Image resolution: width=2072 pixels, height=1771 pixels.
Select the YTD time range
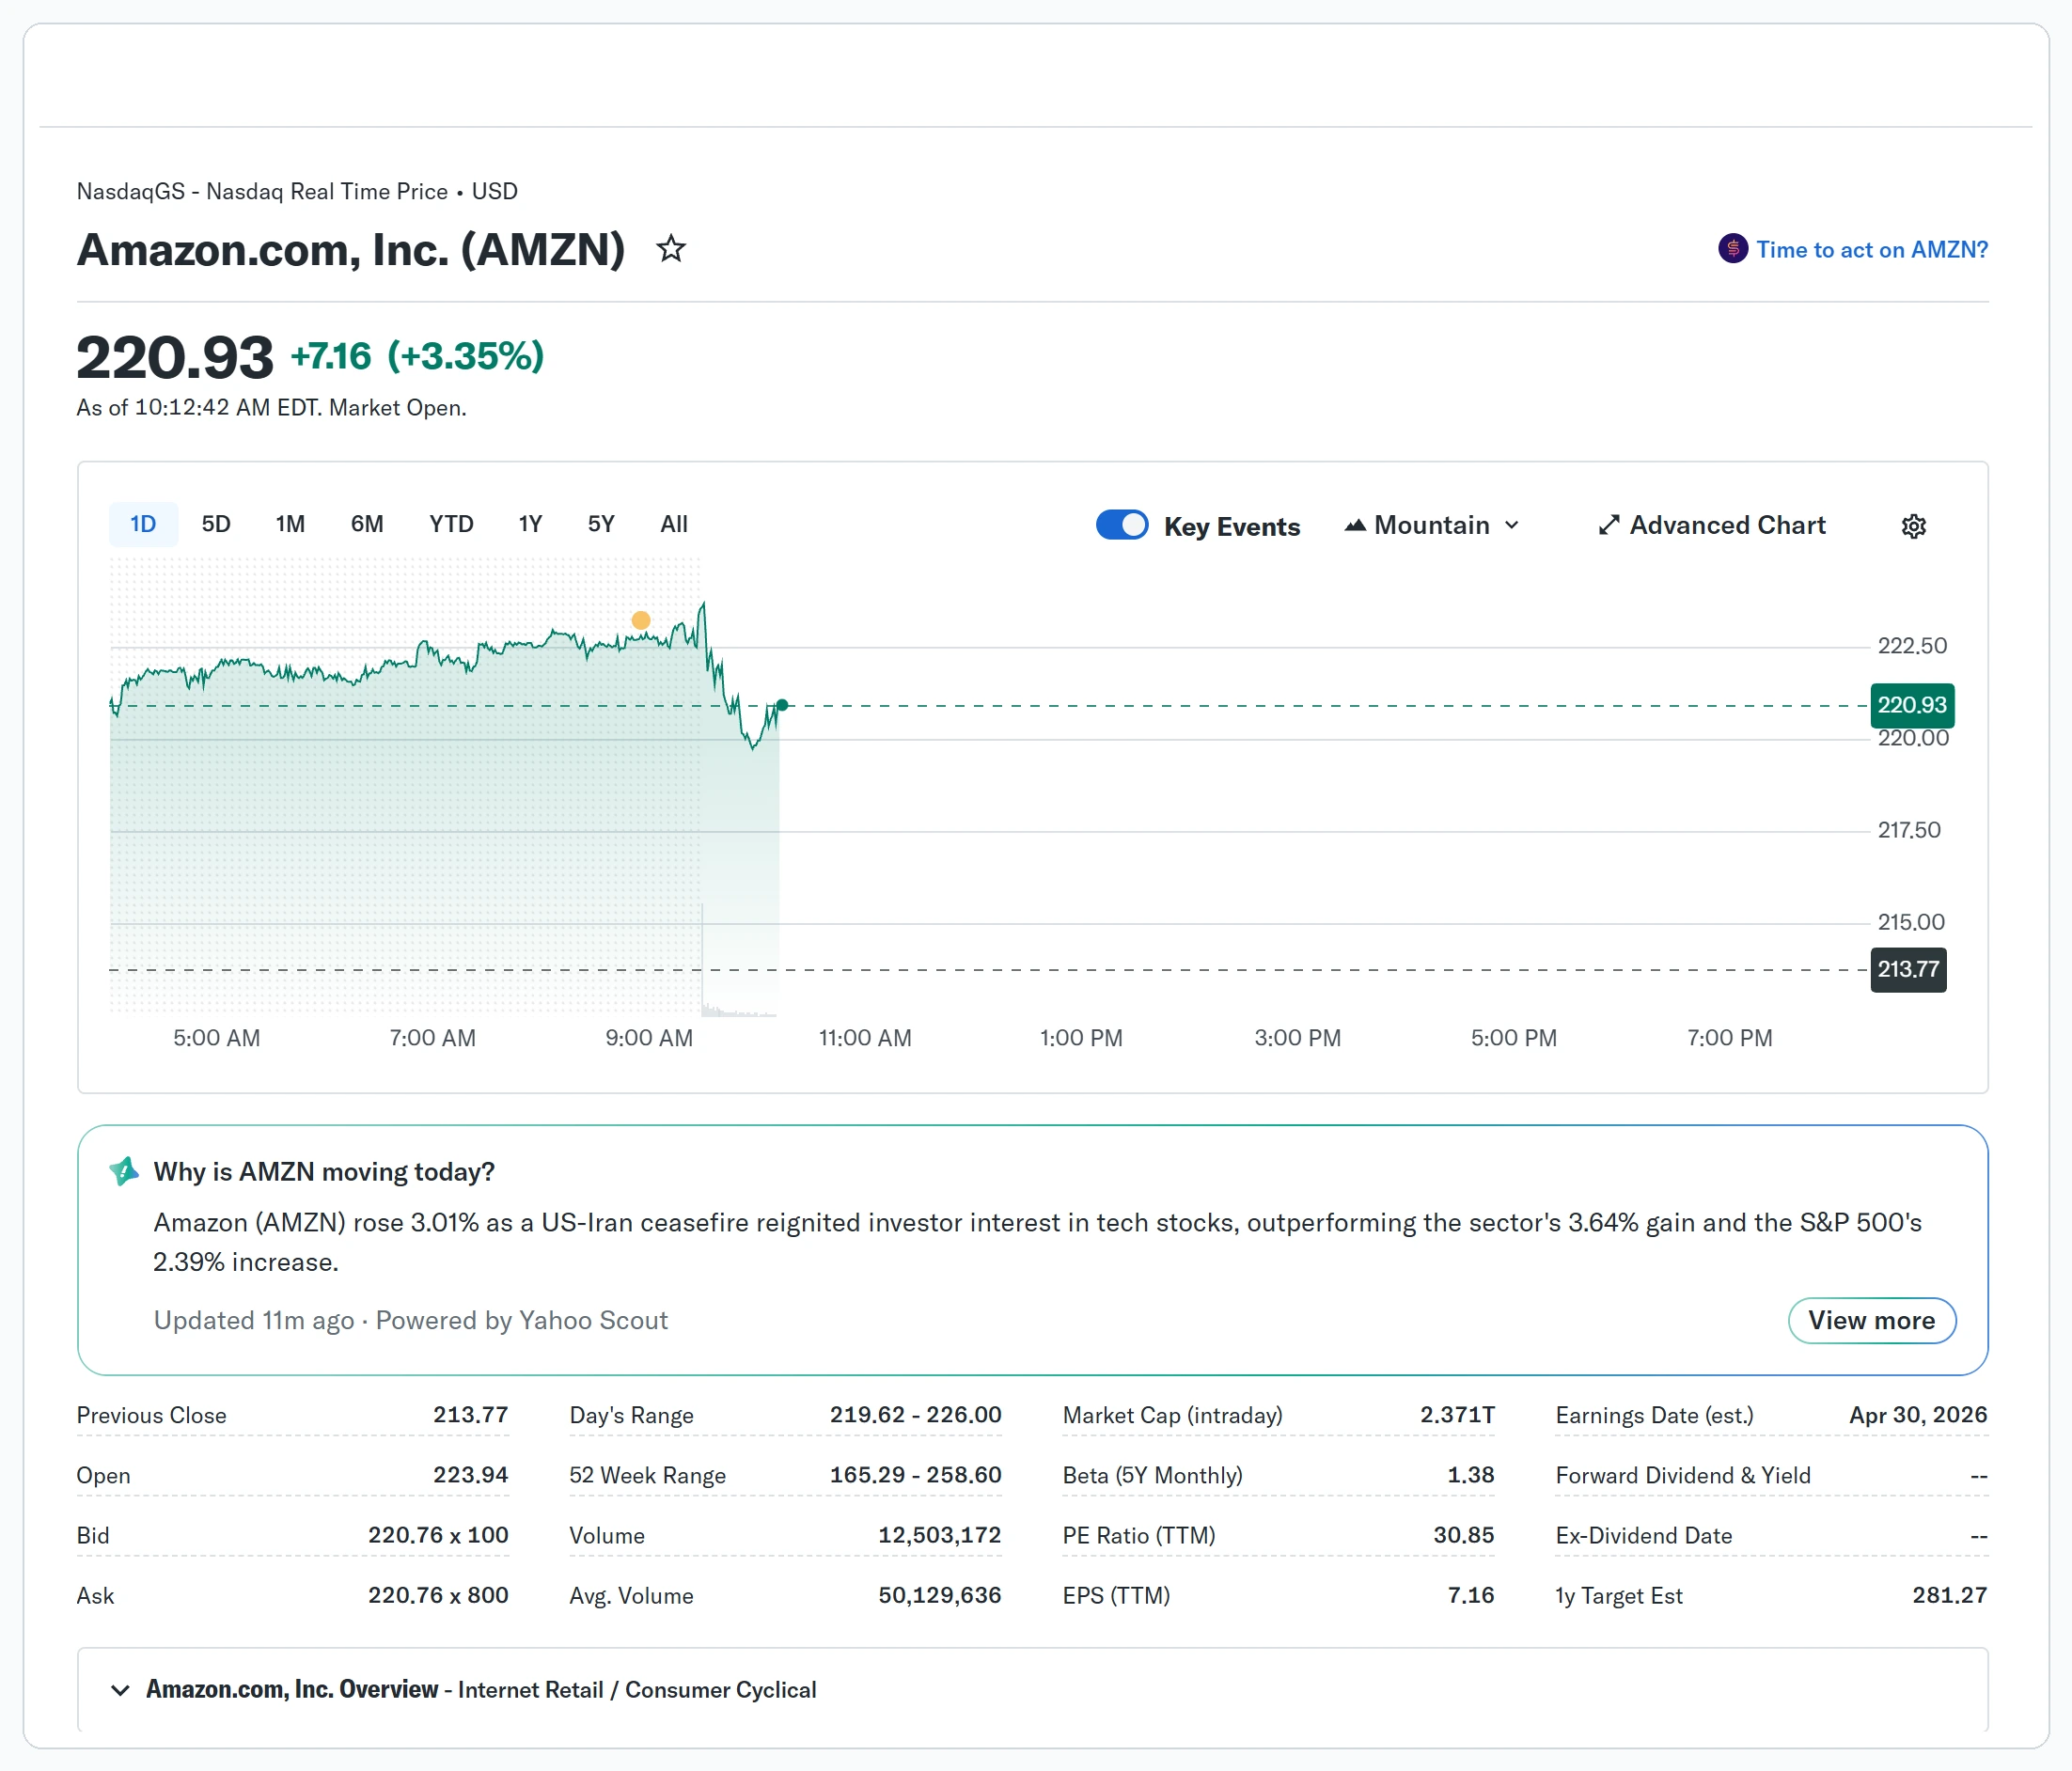(x=451, y=523)
